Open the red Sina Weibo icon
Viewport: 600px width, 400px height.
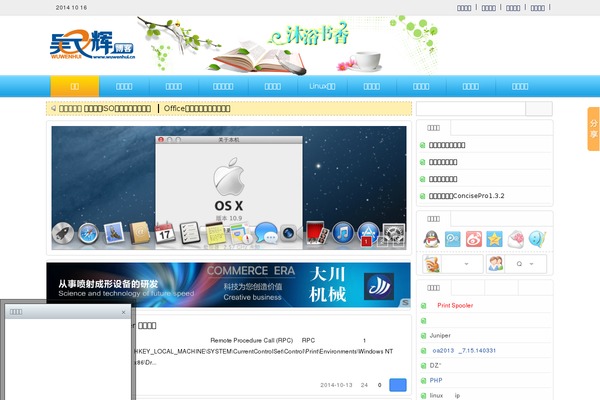pos(473,239)
